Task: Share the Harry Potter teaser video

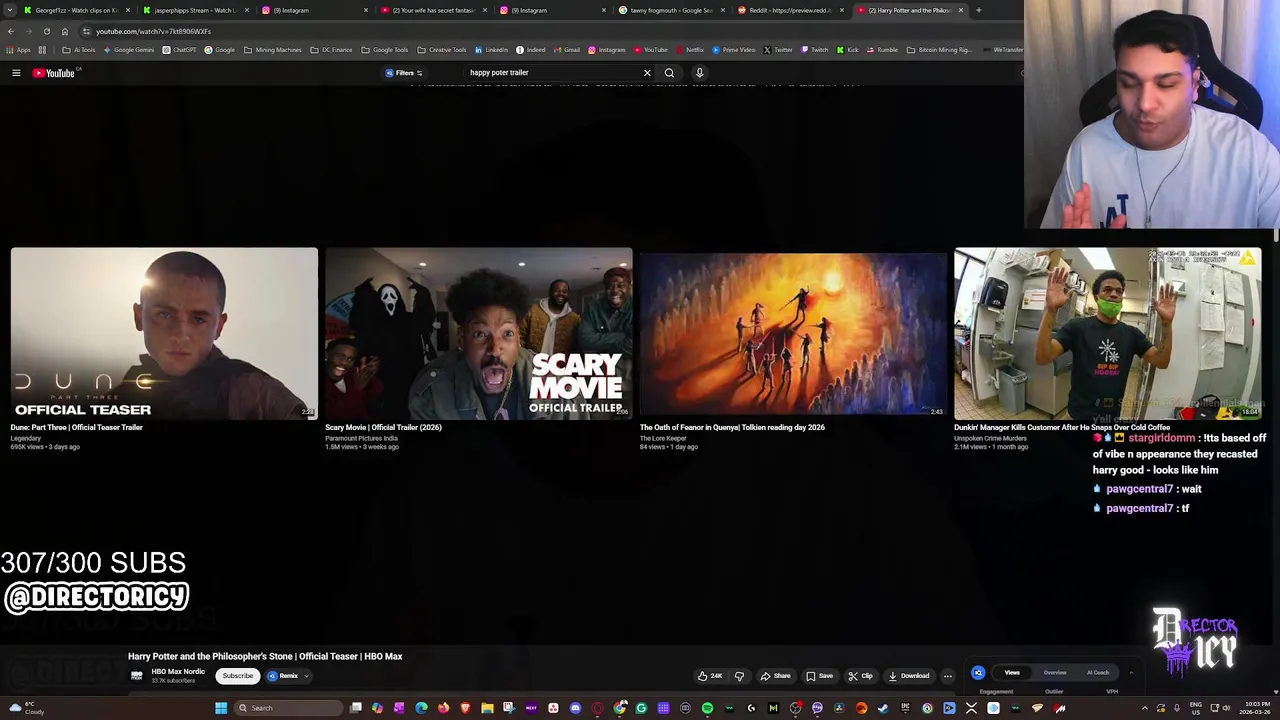Action: pos(775,676)
